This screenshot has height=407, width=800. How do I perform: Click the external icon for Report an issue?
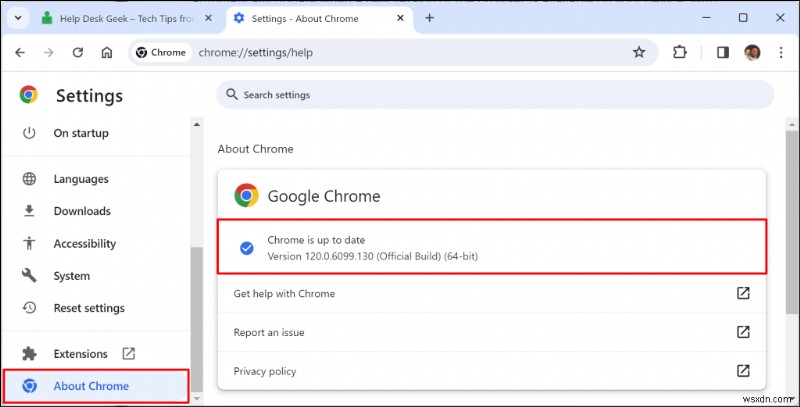point(743,332)
